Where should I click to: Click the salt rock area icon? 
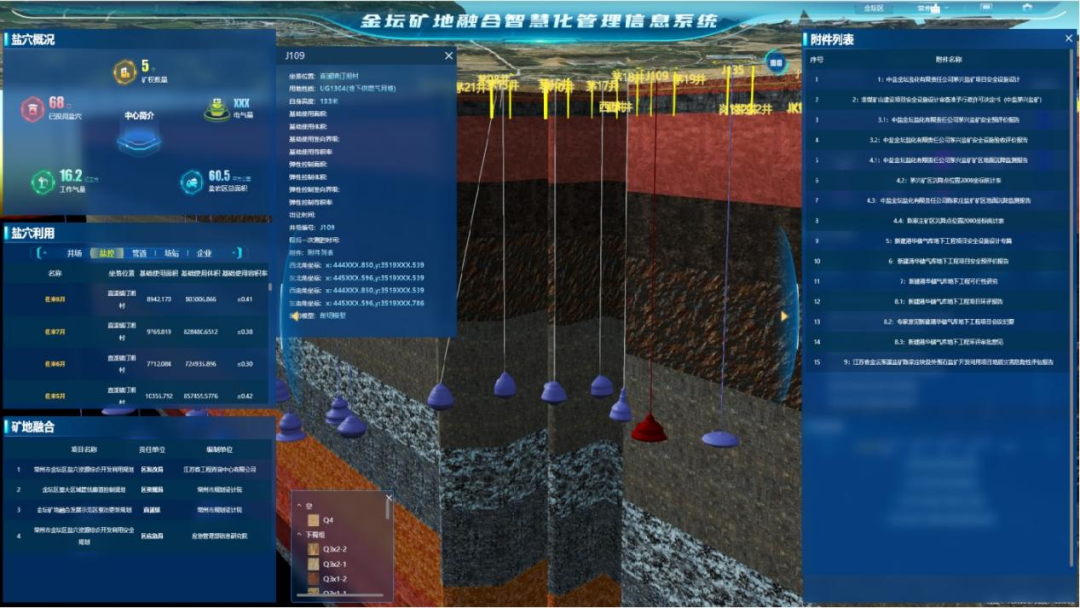point(191,182)
